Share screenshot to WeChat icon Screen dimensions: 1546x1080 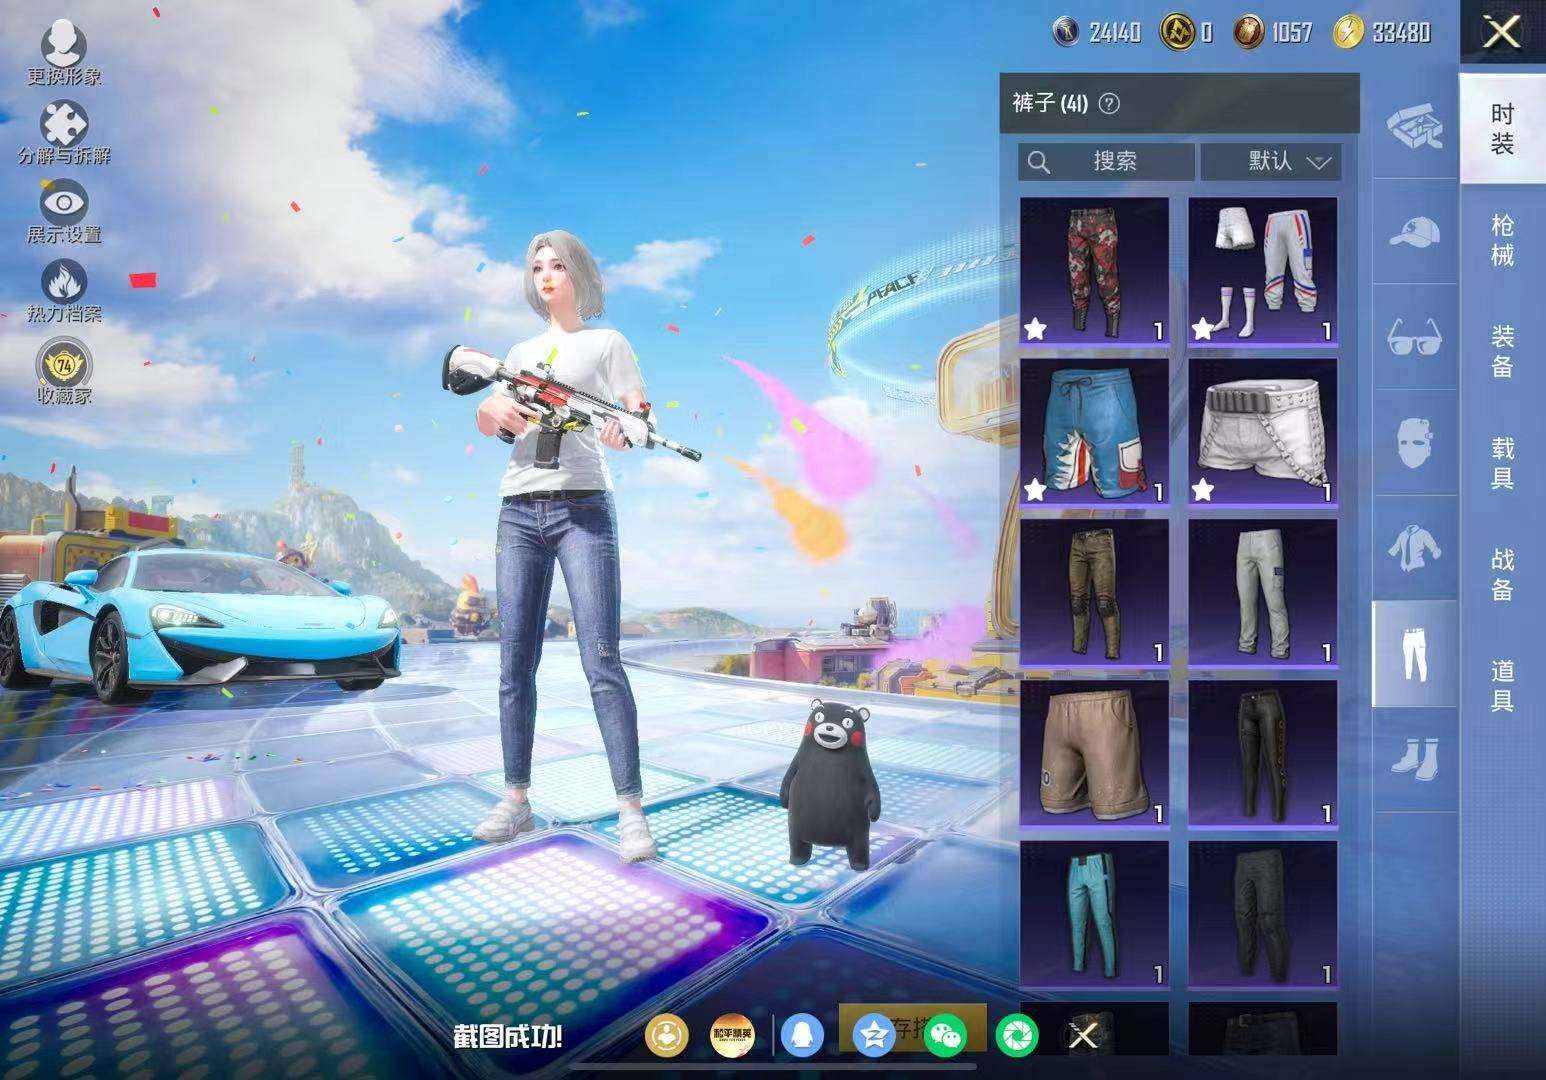[946, 1036]
